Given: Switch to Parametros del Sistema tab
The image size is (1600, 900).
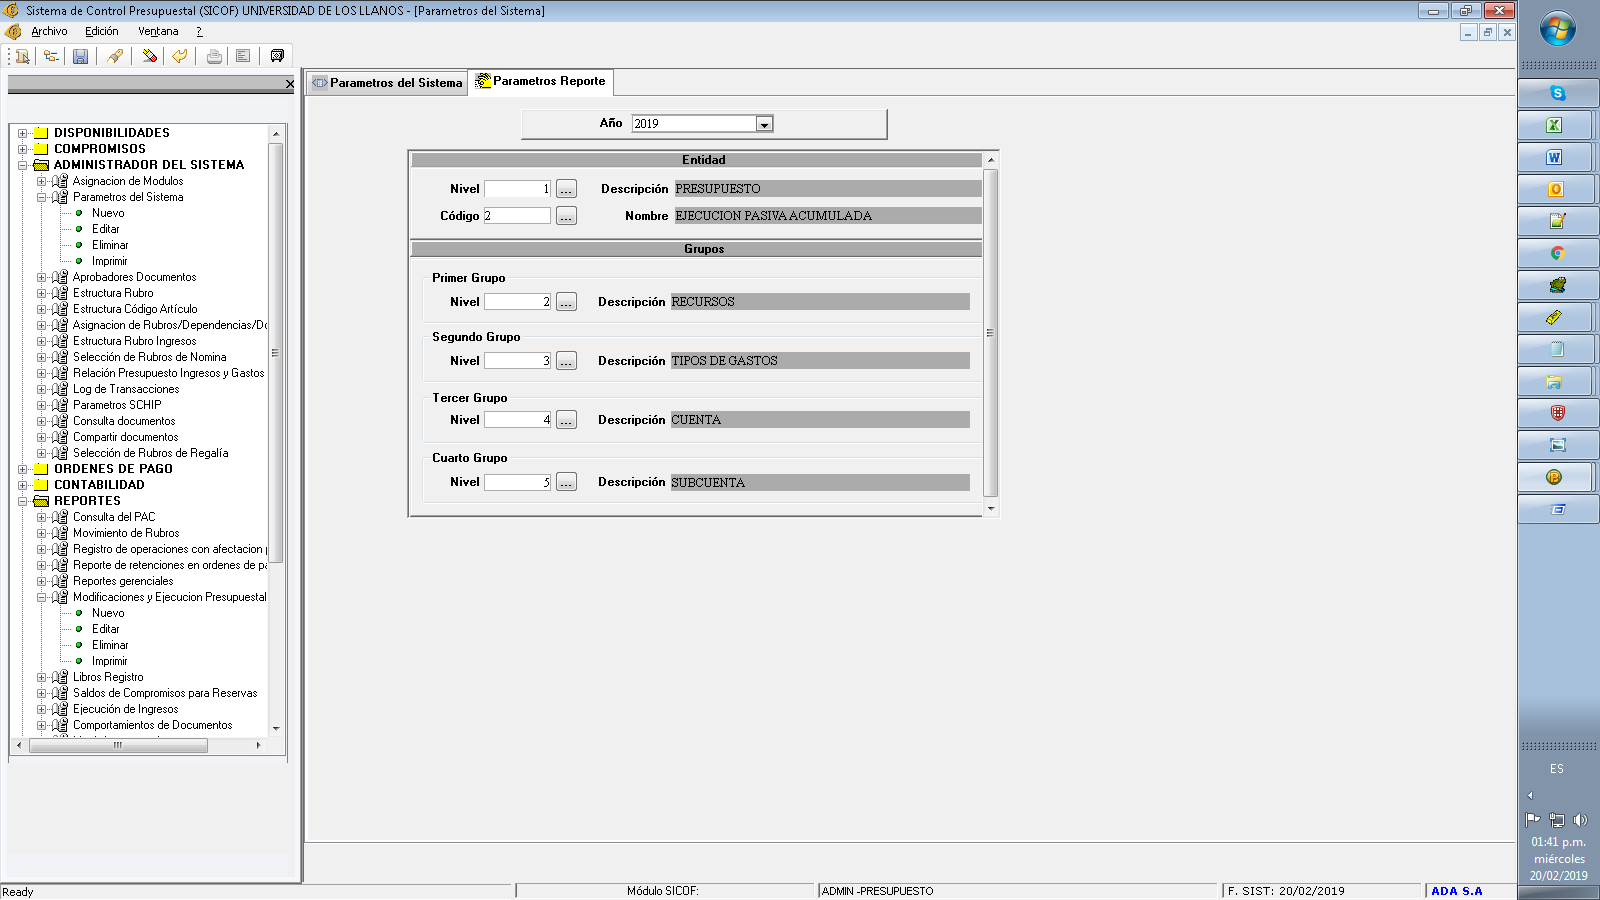Looking at the screenshot, I should click(387, 83).
